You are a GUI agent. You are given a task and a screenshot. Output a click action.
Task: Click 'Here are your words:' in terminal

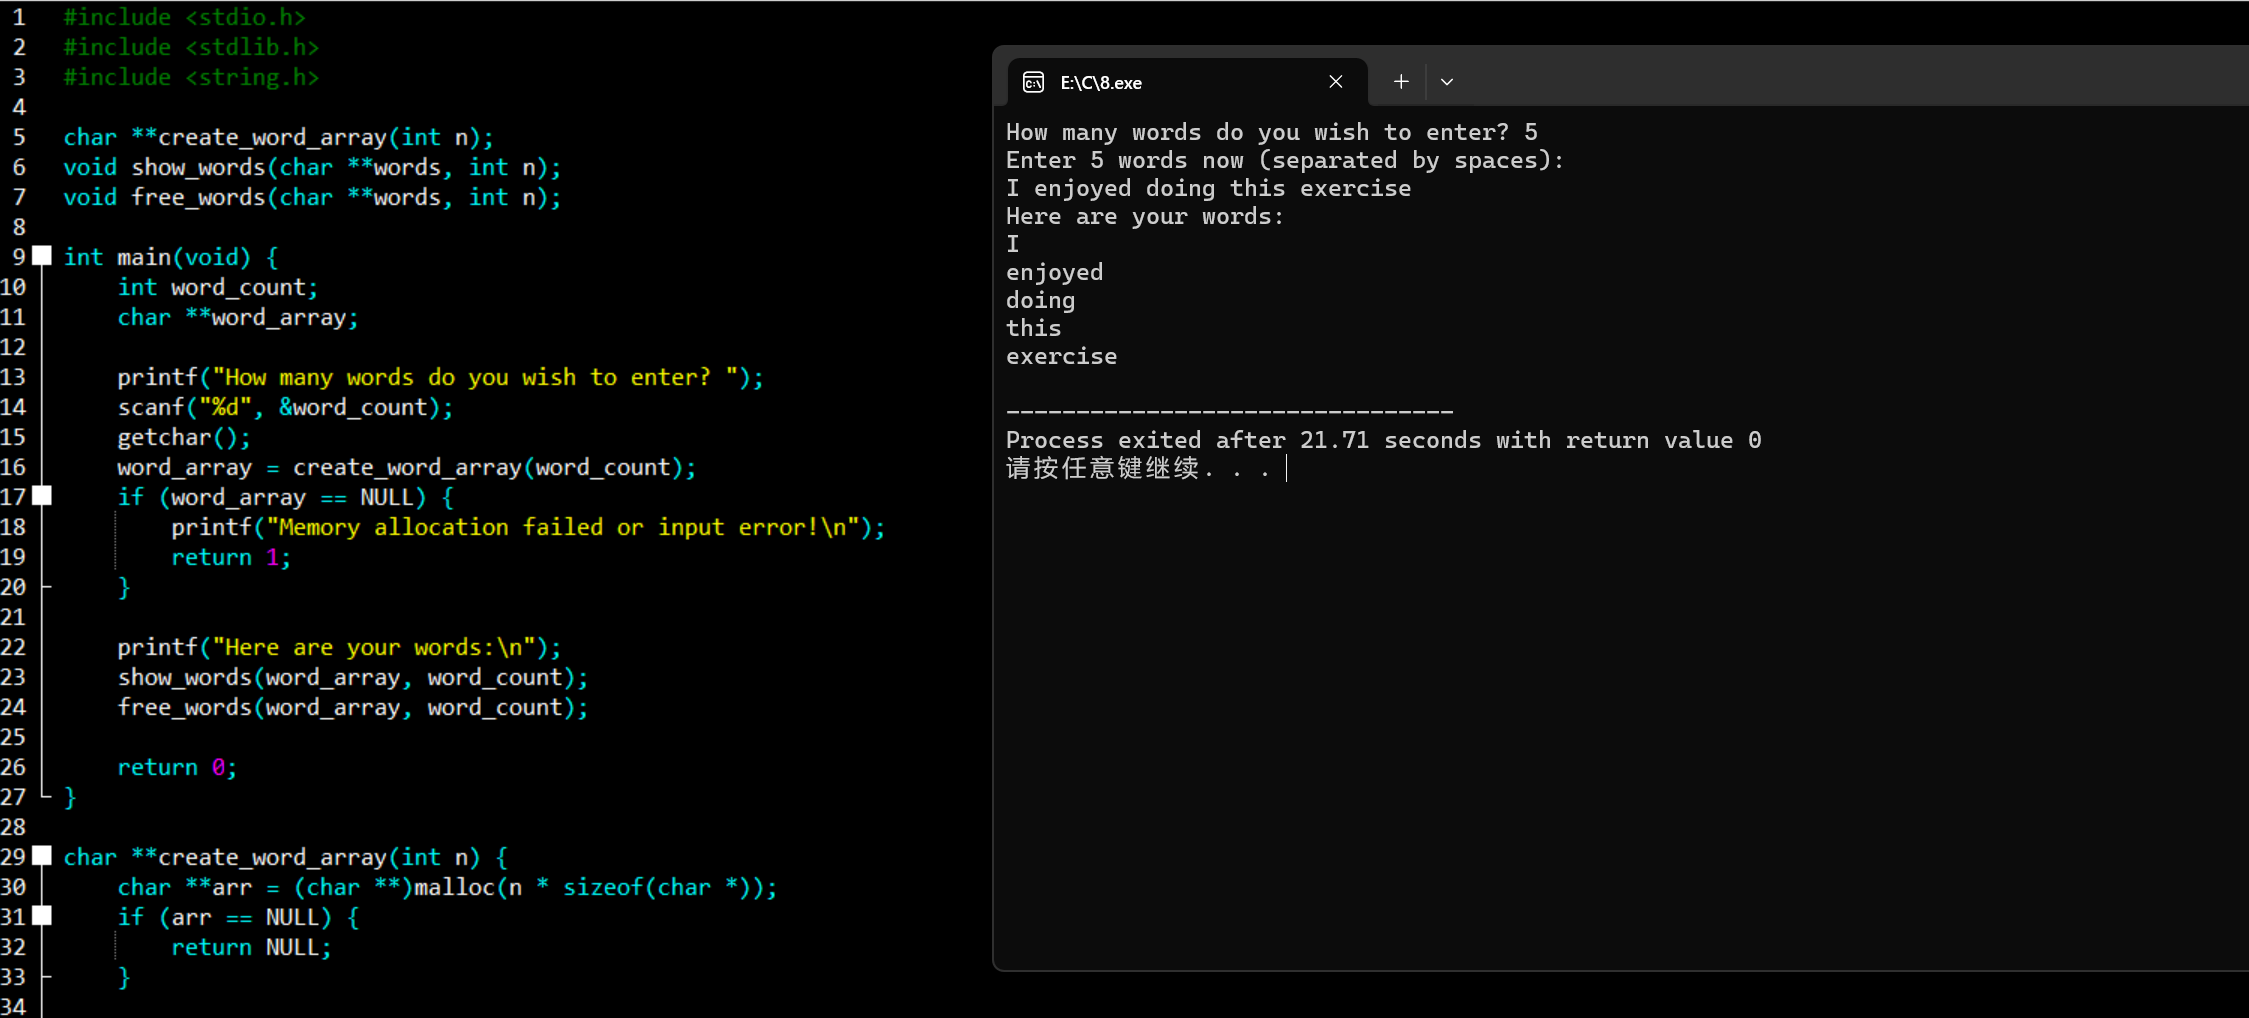pos(1145,216)
